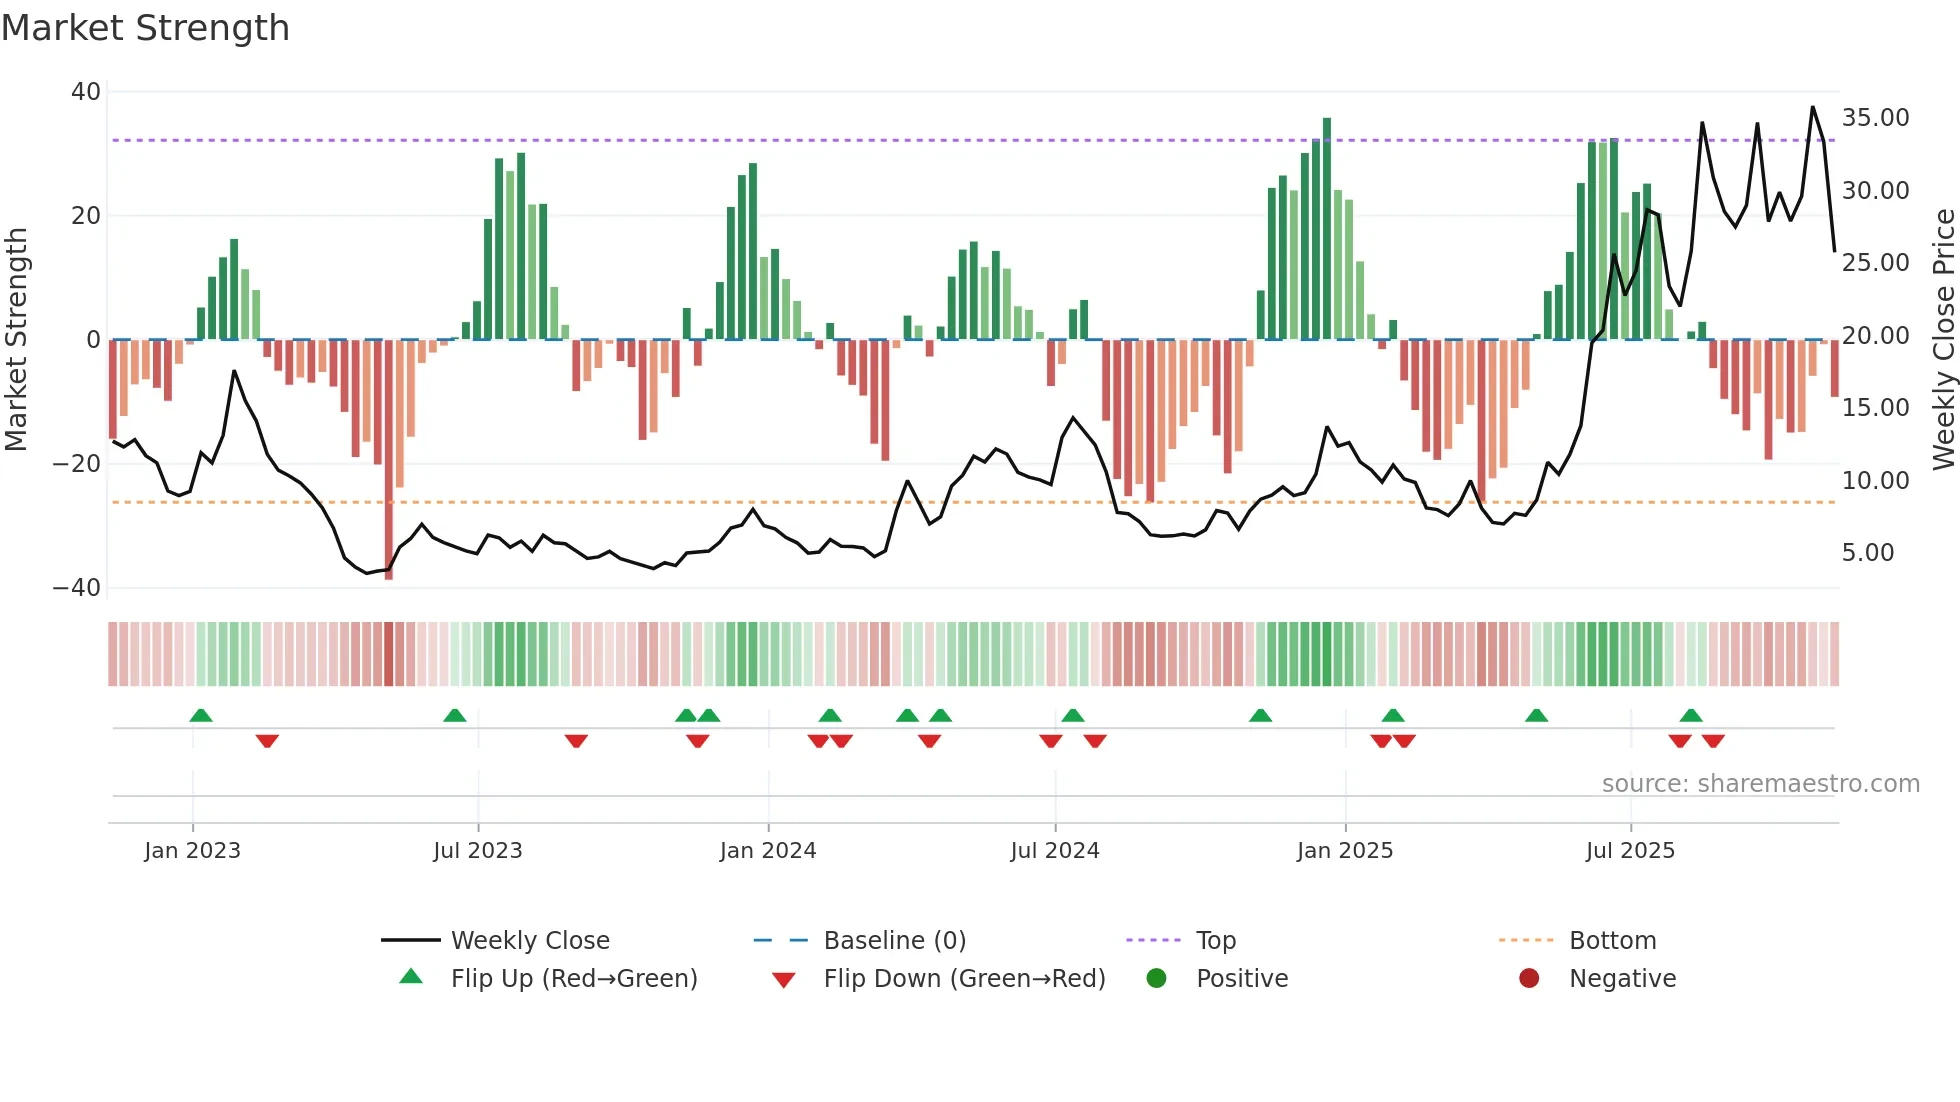
Task: Click the Jan 2025 x-axis label
Action: click(x=1345, y=851)
